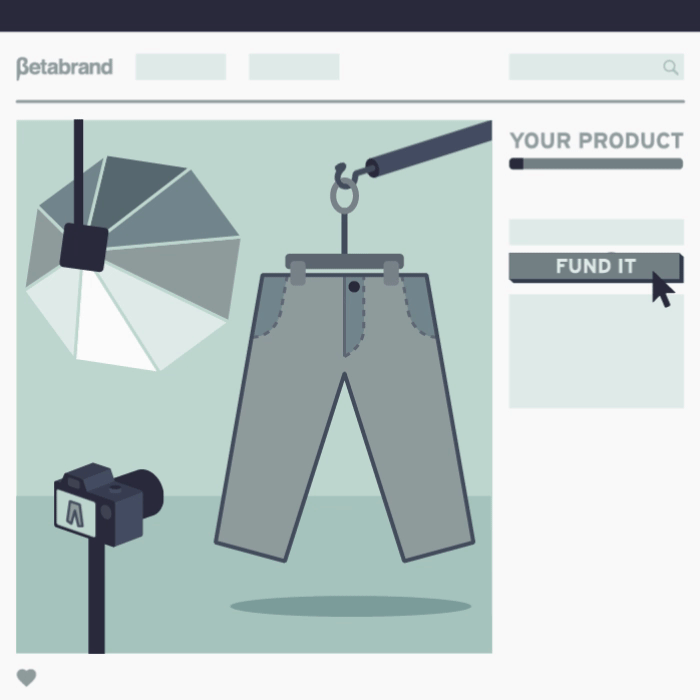The height and width of the screenshot is (700, 700).
Task: Click the hanging pants product image
Action: [344, 406]
